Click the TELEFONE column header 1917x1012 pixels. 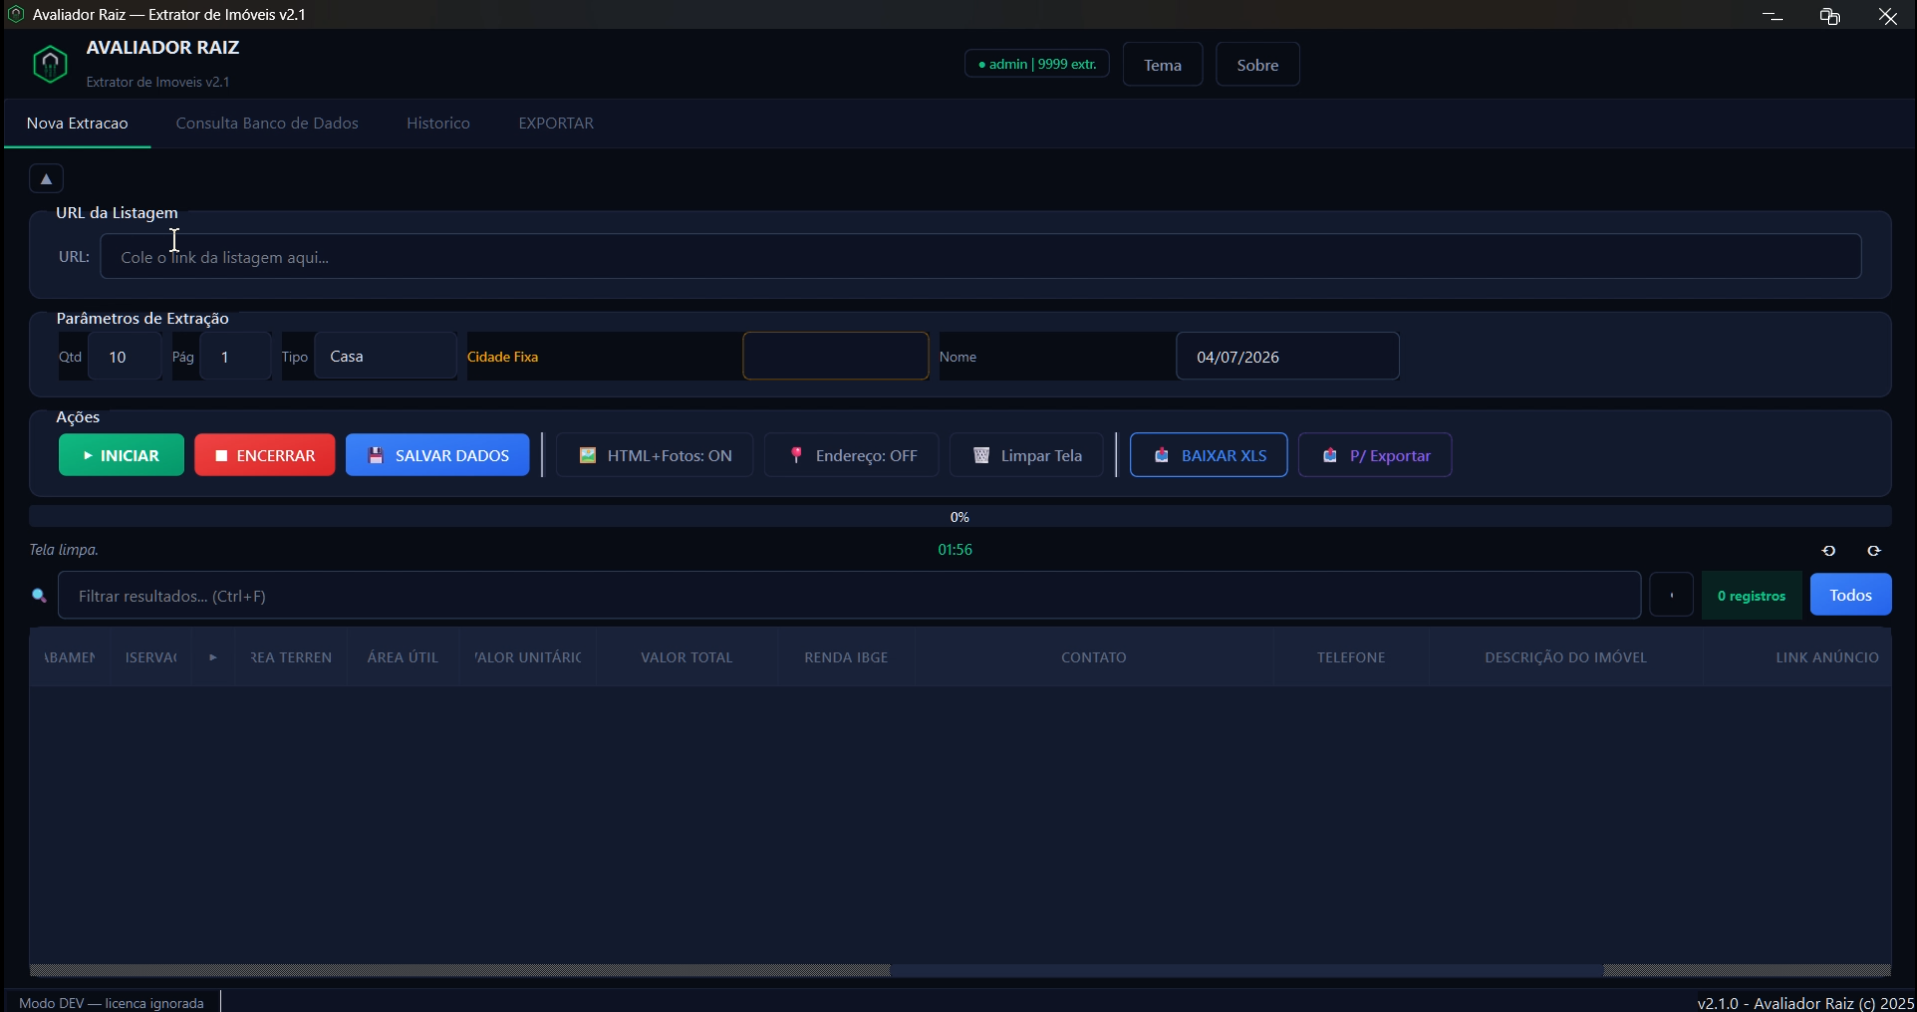(1351, 657)
